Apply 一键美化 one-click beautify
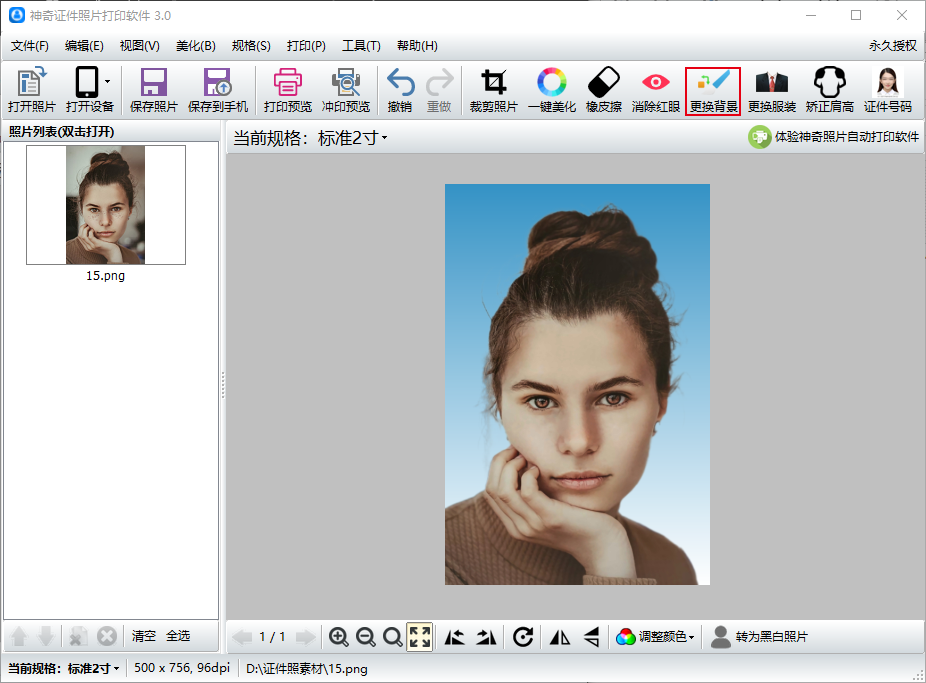Screen dimensions: 926x683 (552, 90)
